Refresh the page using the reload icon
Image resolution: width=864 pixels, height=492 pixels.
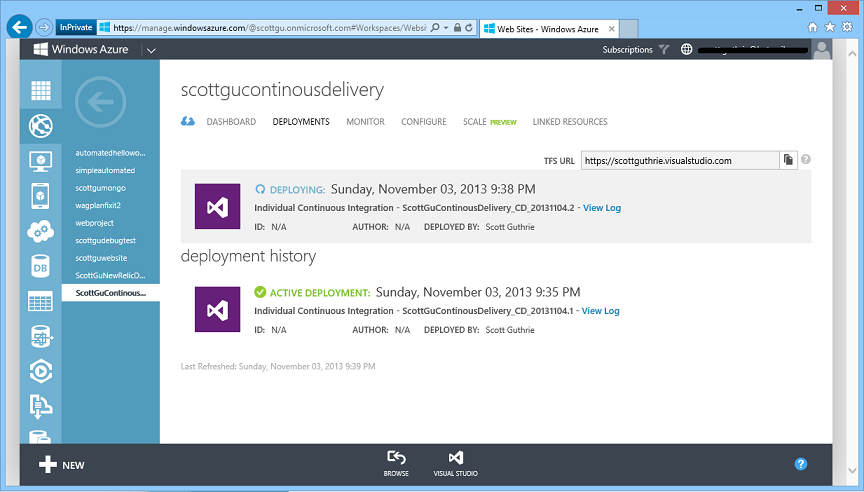[x=469, y=28]
